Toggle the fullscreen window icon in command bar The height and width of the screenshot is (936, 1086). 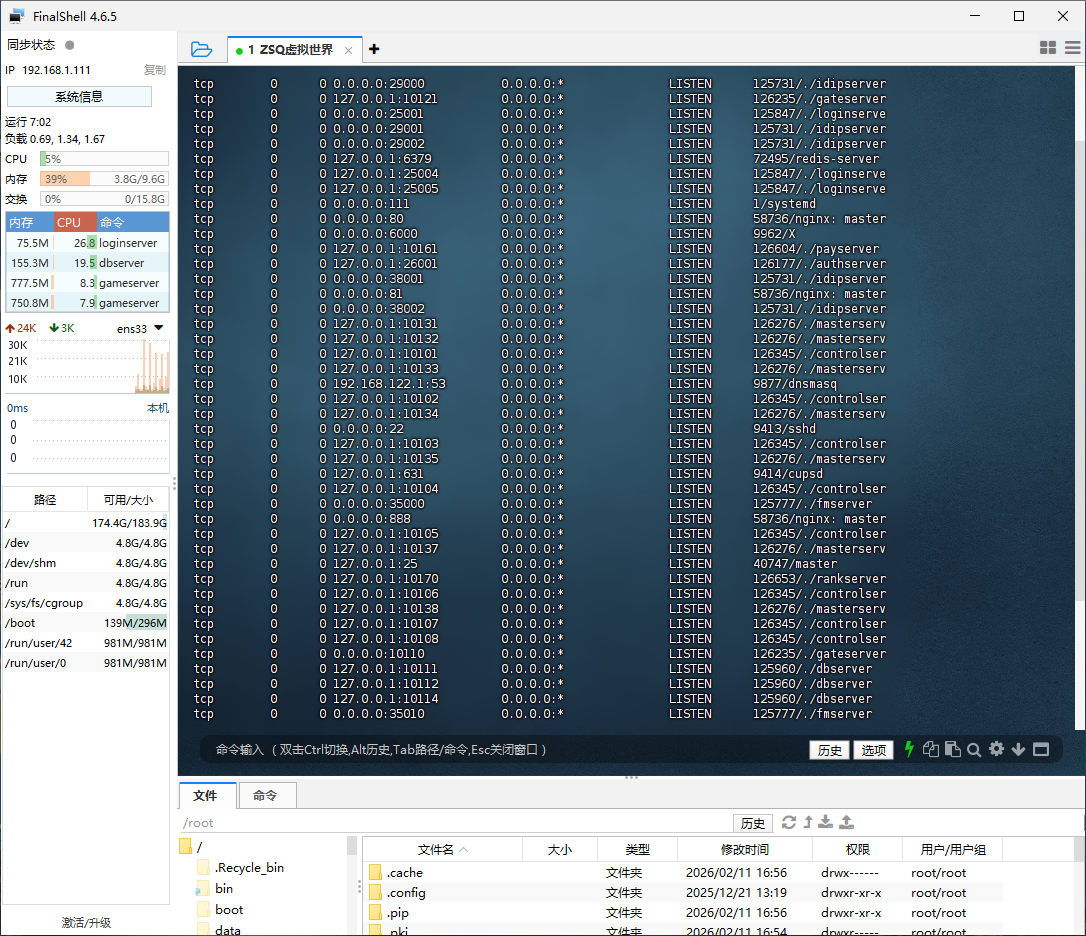pos(1040,749)
